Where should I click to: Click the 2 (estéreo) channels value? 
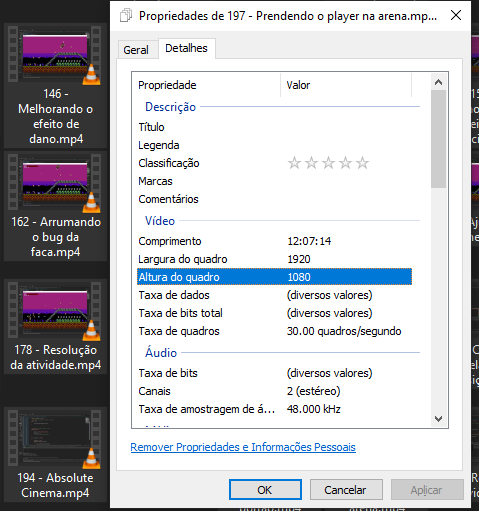tap(314, 391)
